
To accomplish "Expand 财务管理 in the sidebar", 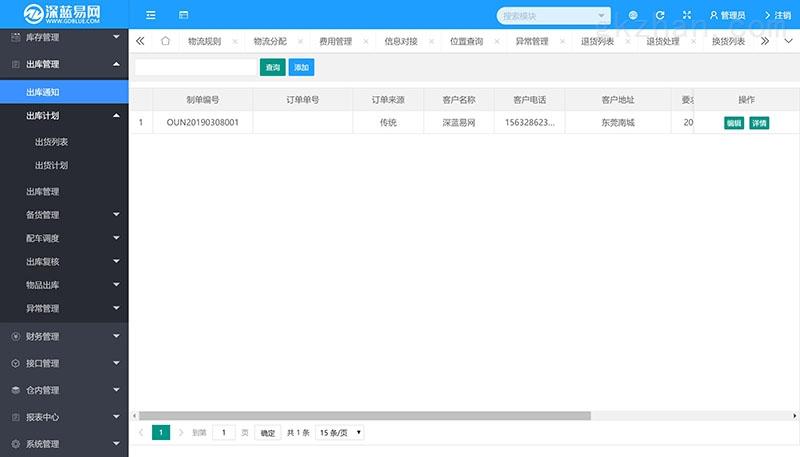I will point(64,337).
